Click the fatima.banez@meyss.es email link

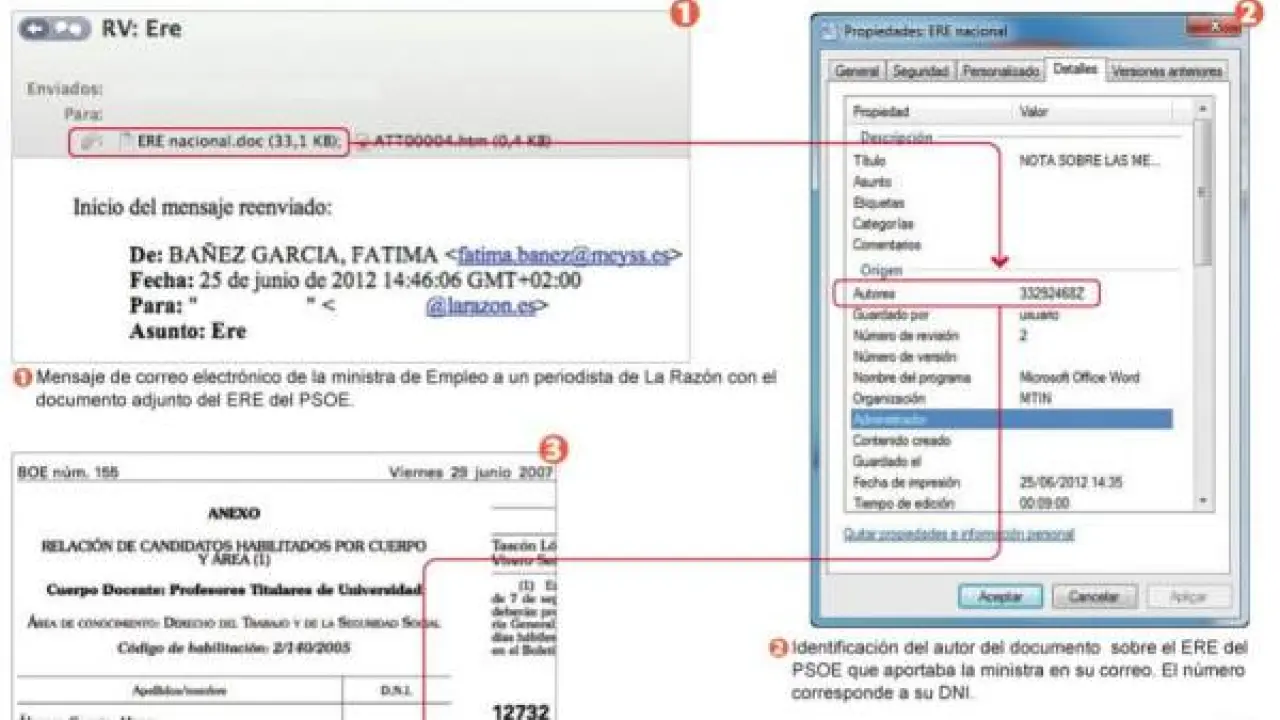[x=563, y=255]
